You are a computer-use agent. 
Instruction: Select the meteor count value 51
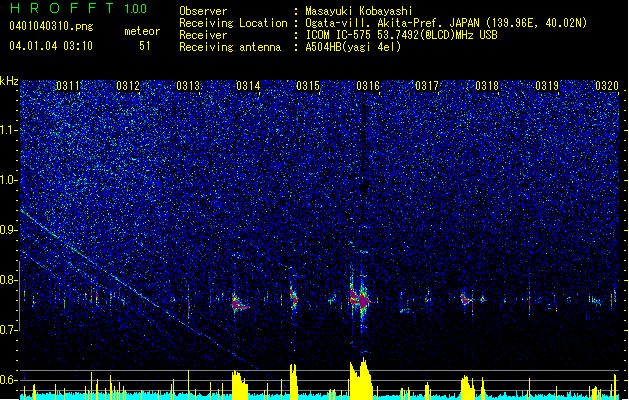point(145,46)
